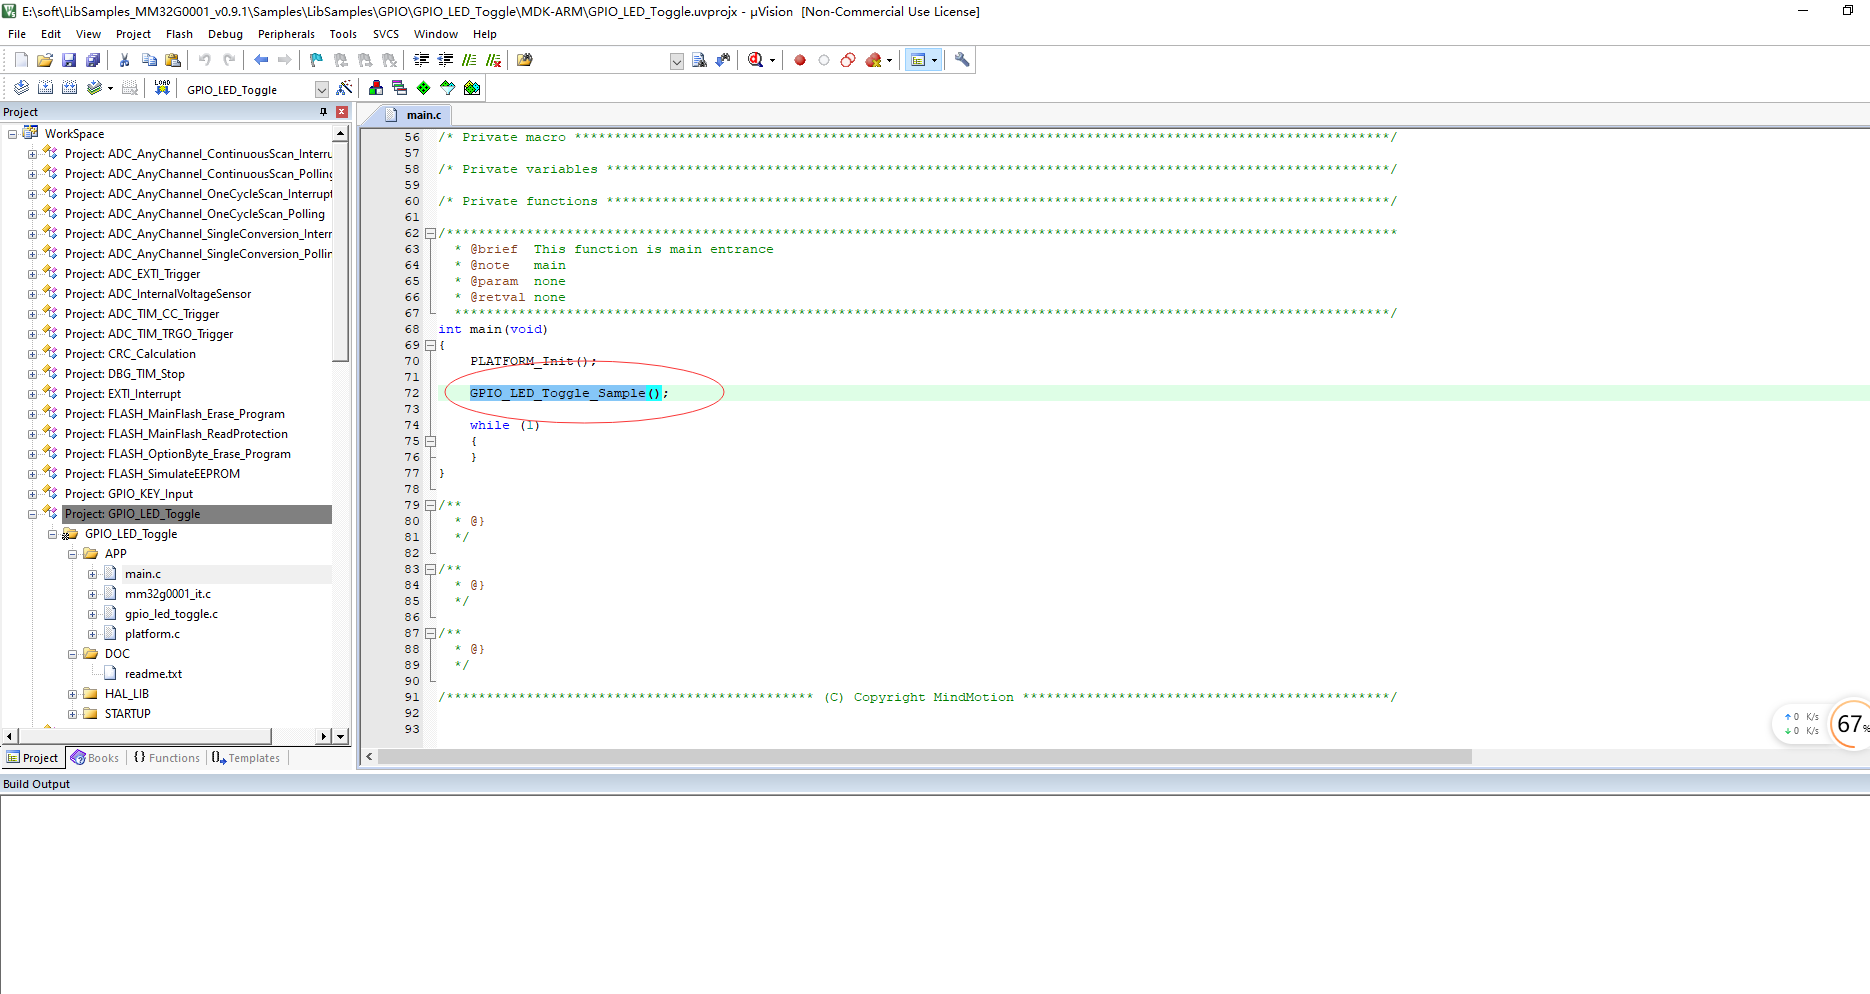1870x994 pixels.
Task: Insert a breakpoint with red dot
Action: coord(800,60)
